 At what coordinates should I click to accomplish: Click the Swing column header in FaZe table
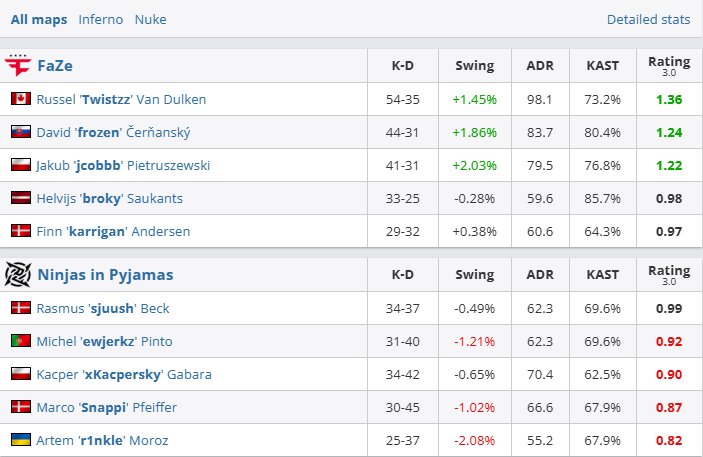coord(474,66)
